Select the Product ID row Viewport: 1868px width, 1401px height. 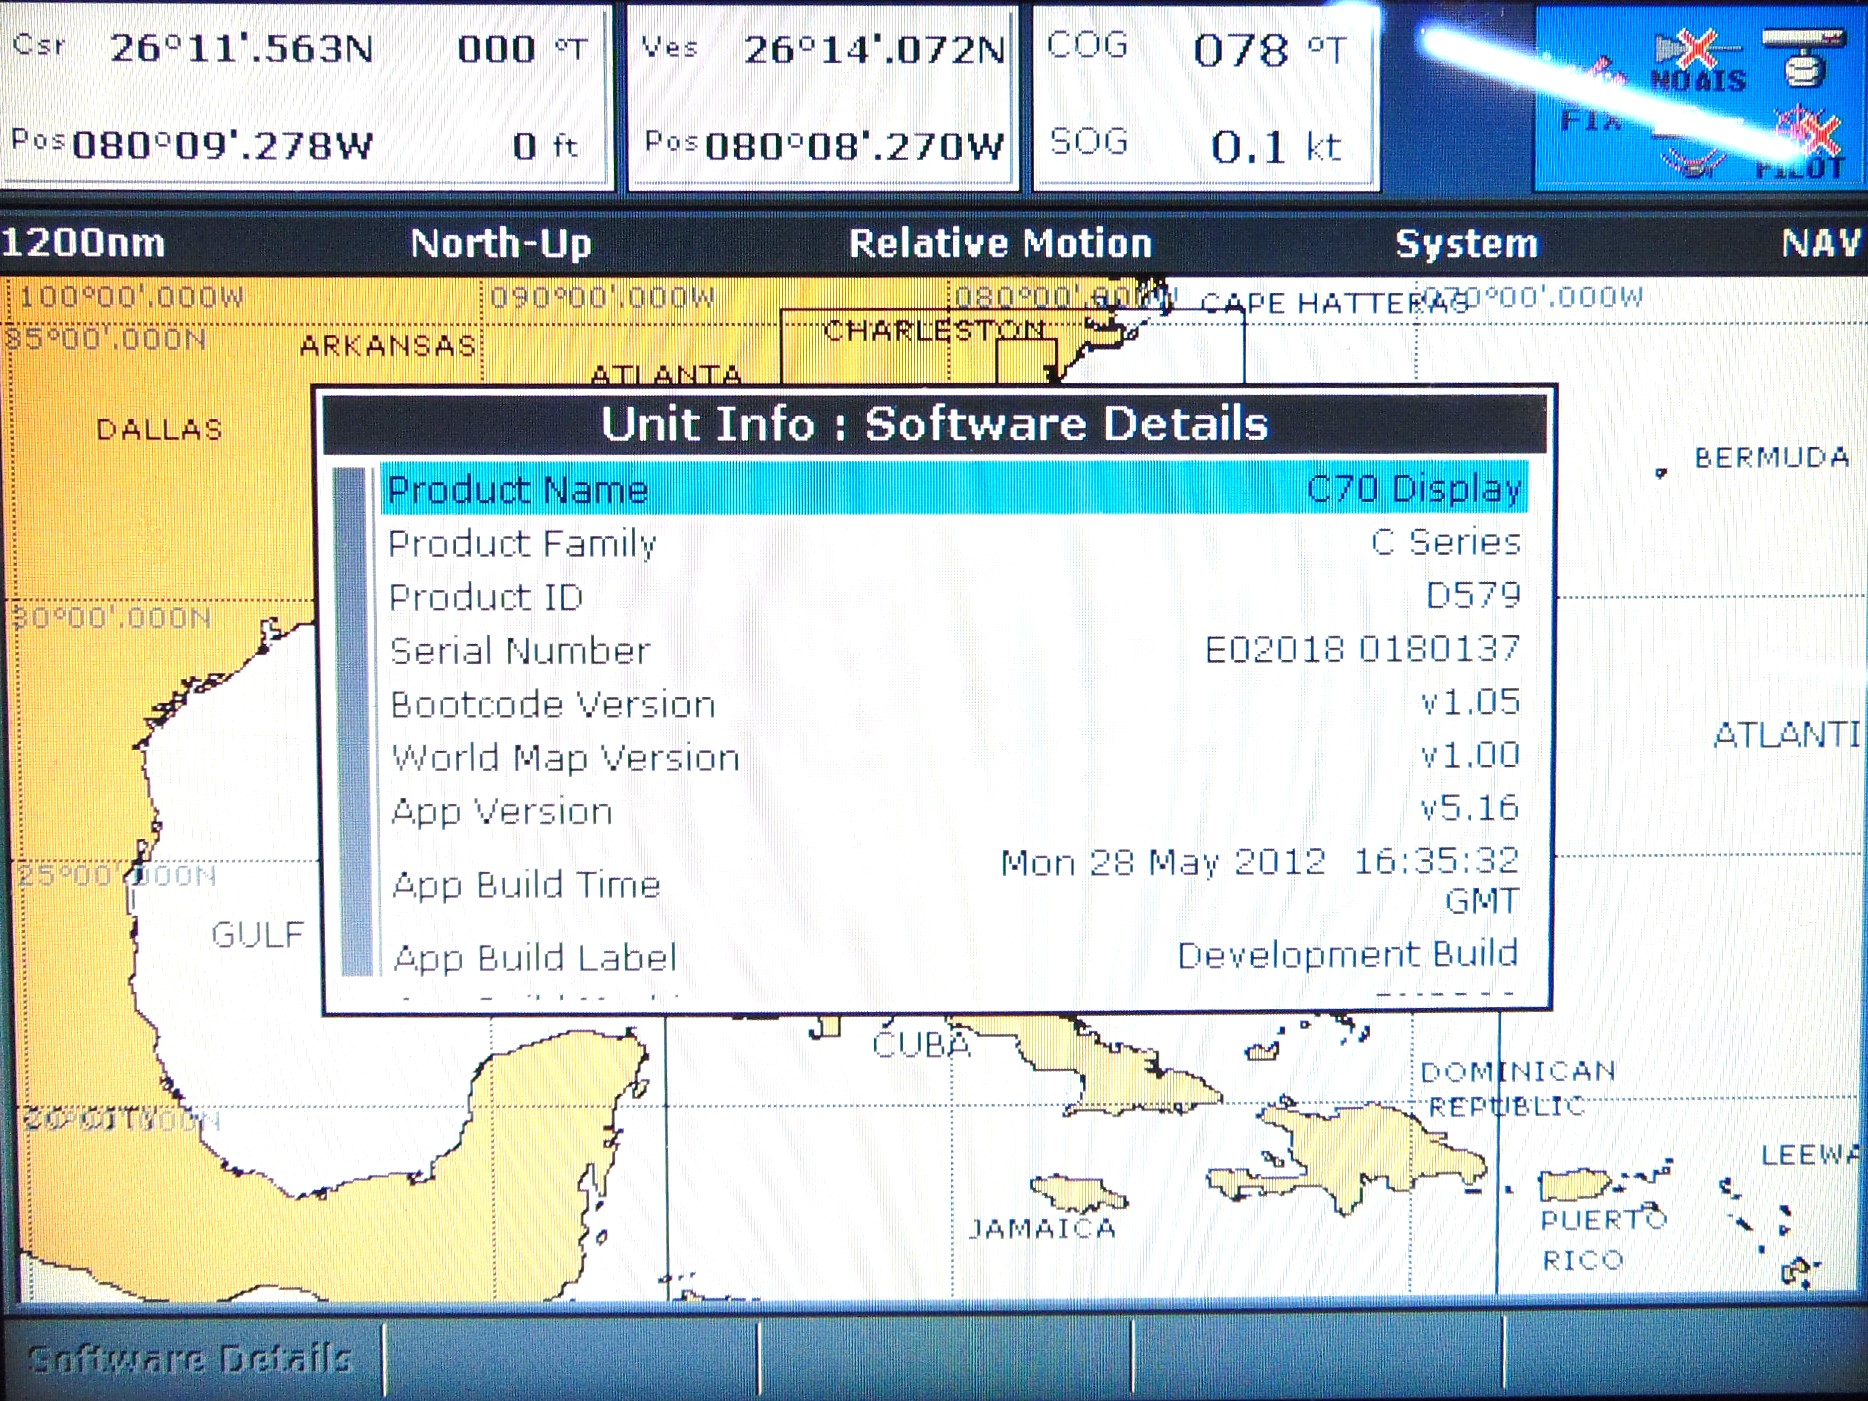point(954,597)
